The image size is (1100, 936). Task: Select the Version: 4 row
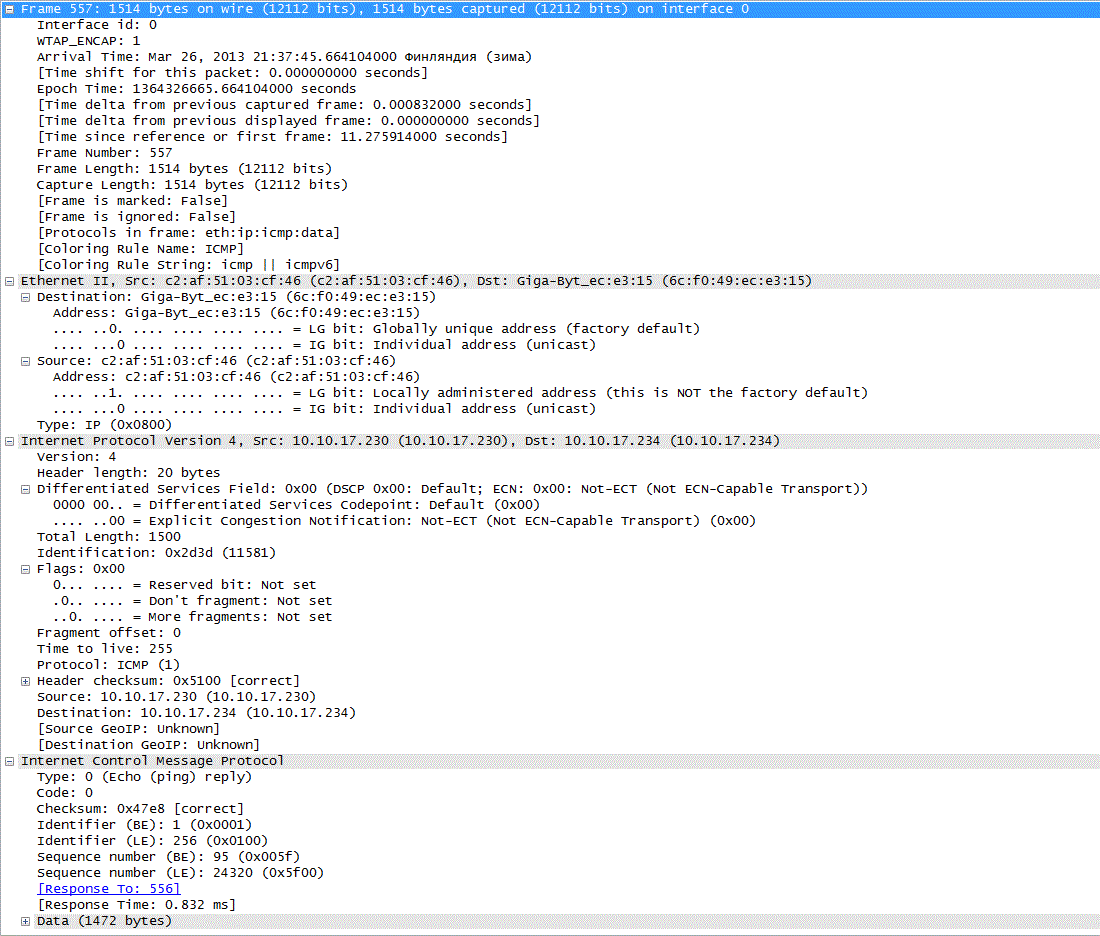76,457
